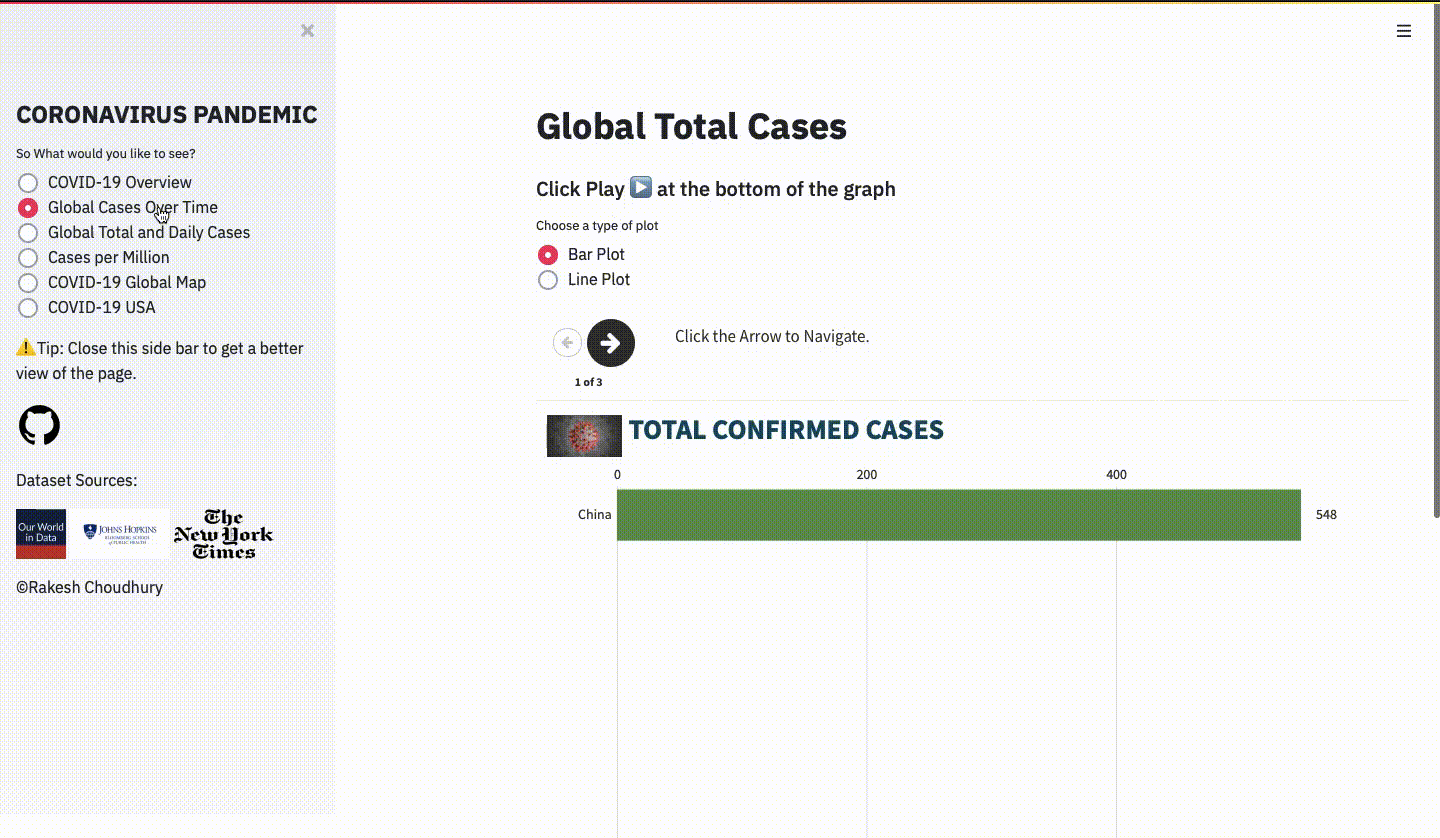The image size is (1440, 838).
Task: Click the faded left arrow button
Action: click(x=567, y=343)
